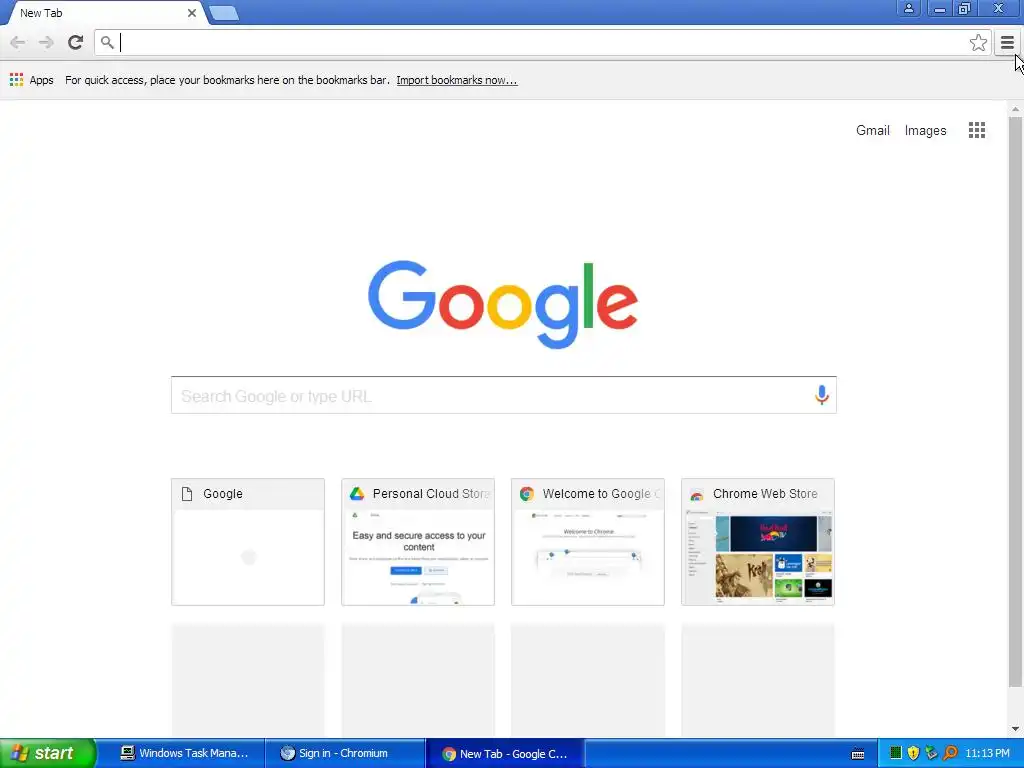Click the Google logo
Image resolution: width=1024 pixels, height=768 pixels.
click(x=503, y=304)
